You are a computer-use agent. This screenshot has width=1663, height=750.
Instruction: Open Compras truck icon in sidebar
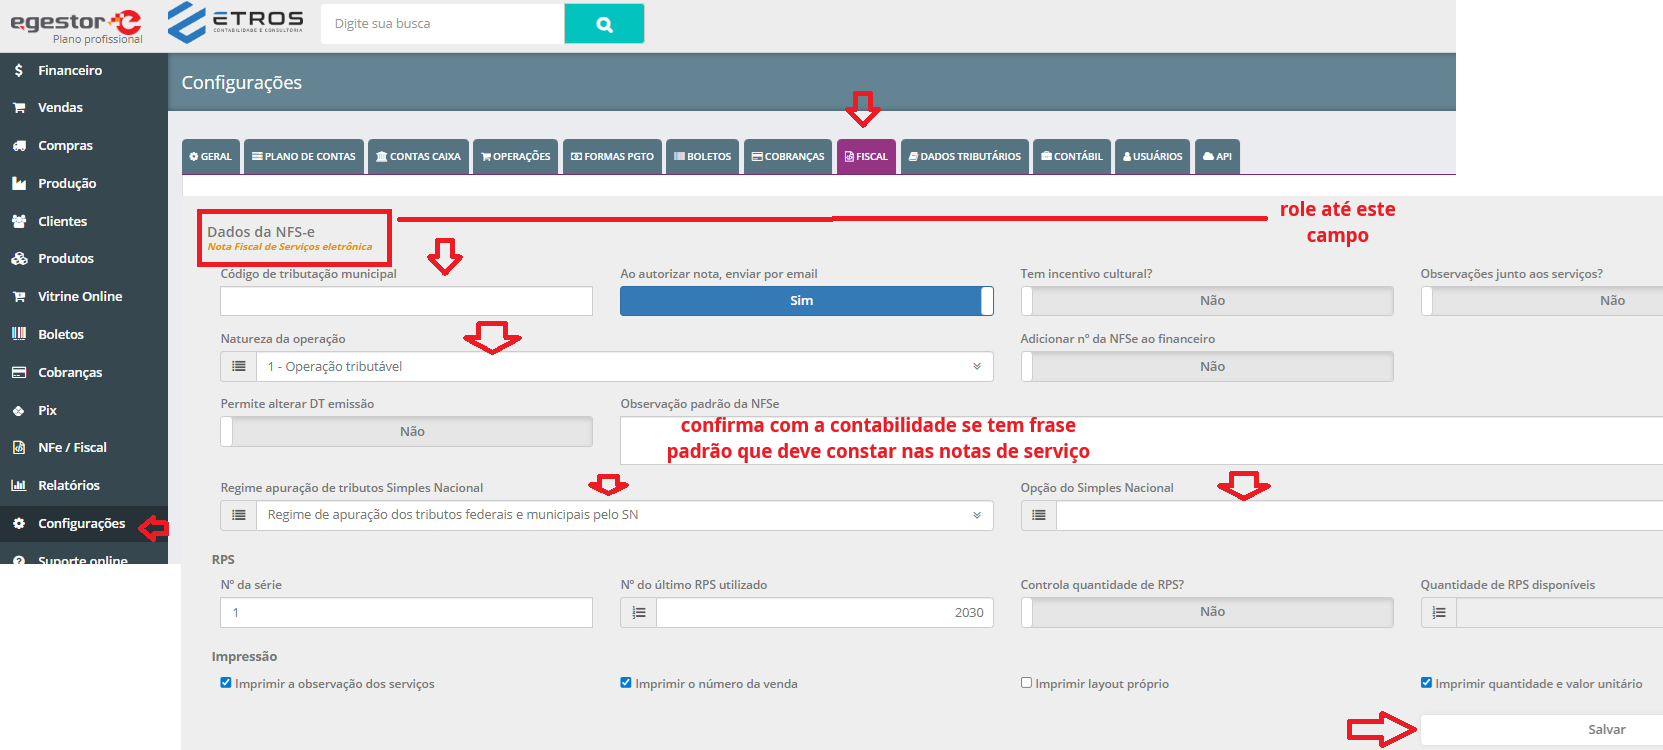coord(19,145)
